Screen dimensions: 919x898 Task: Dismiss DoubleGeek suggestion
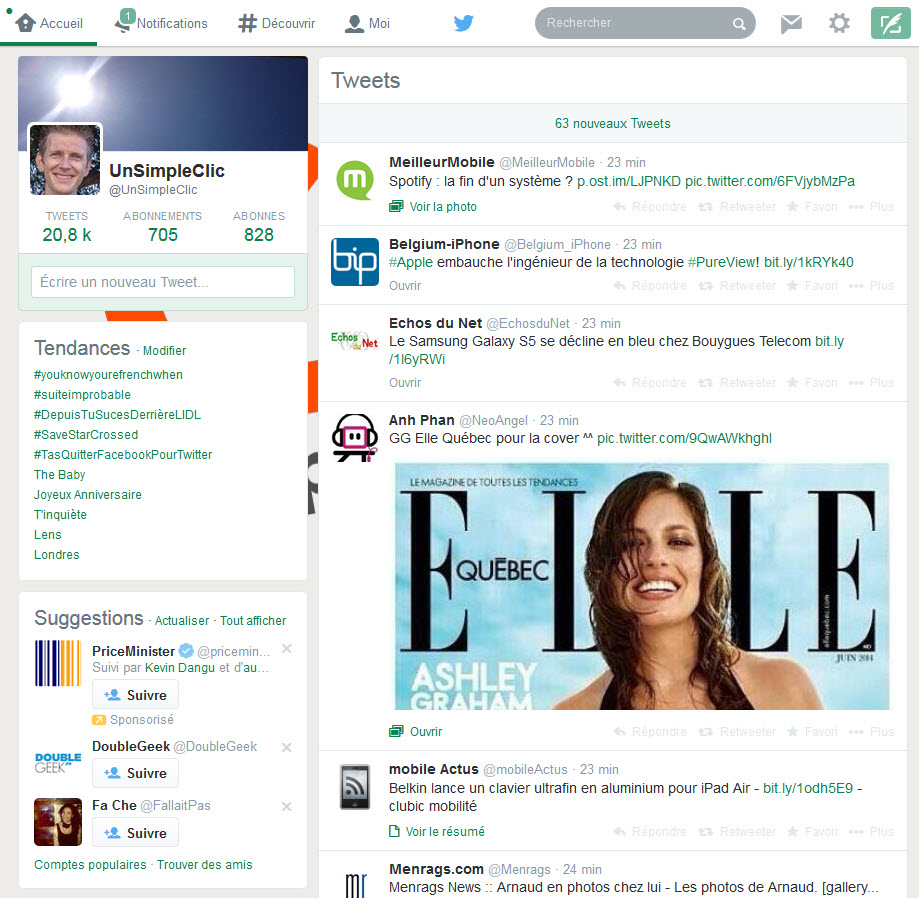point(287,747)
